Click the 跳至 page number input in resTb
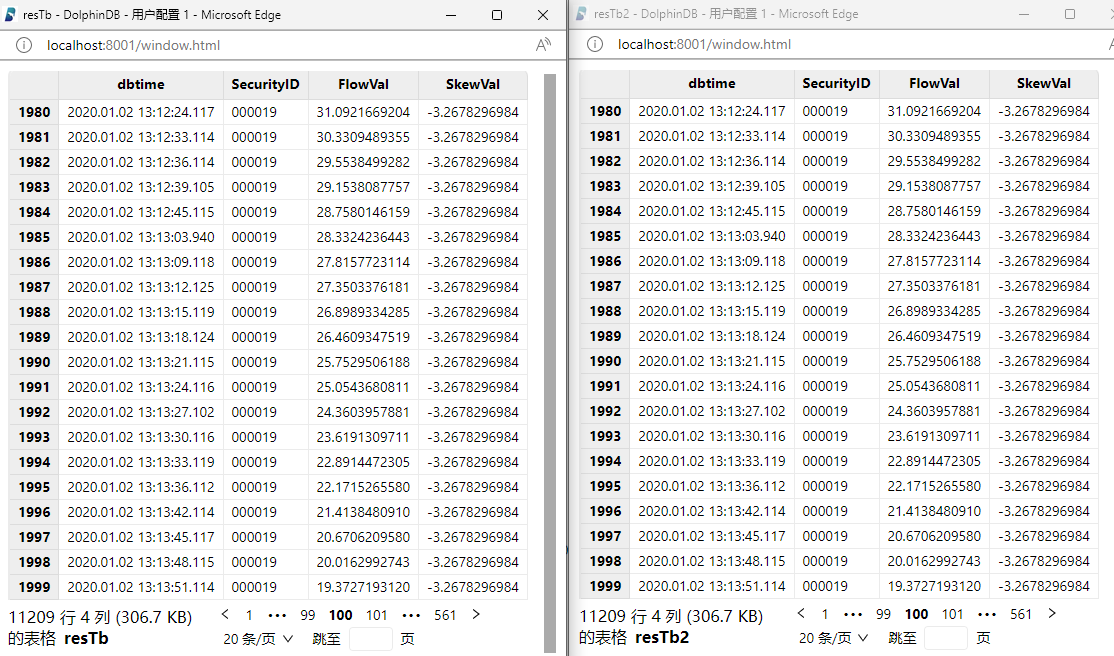Image resolution: width=1114 pixels, height=656 pixels. 370,637
